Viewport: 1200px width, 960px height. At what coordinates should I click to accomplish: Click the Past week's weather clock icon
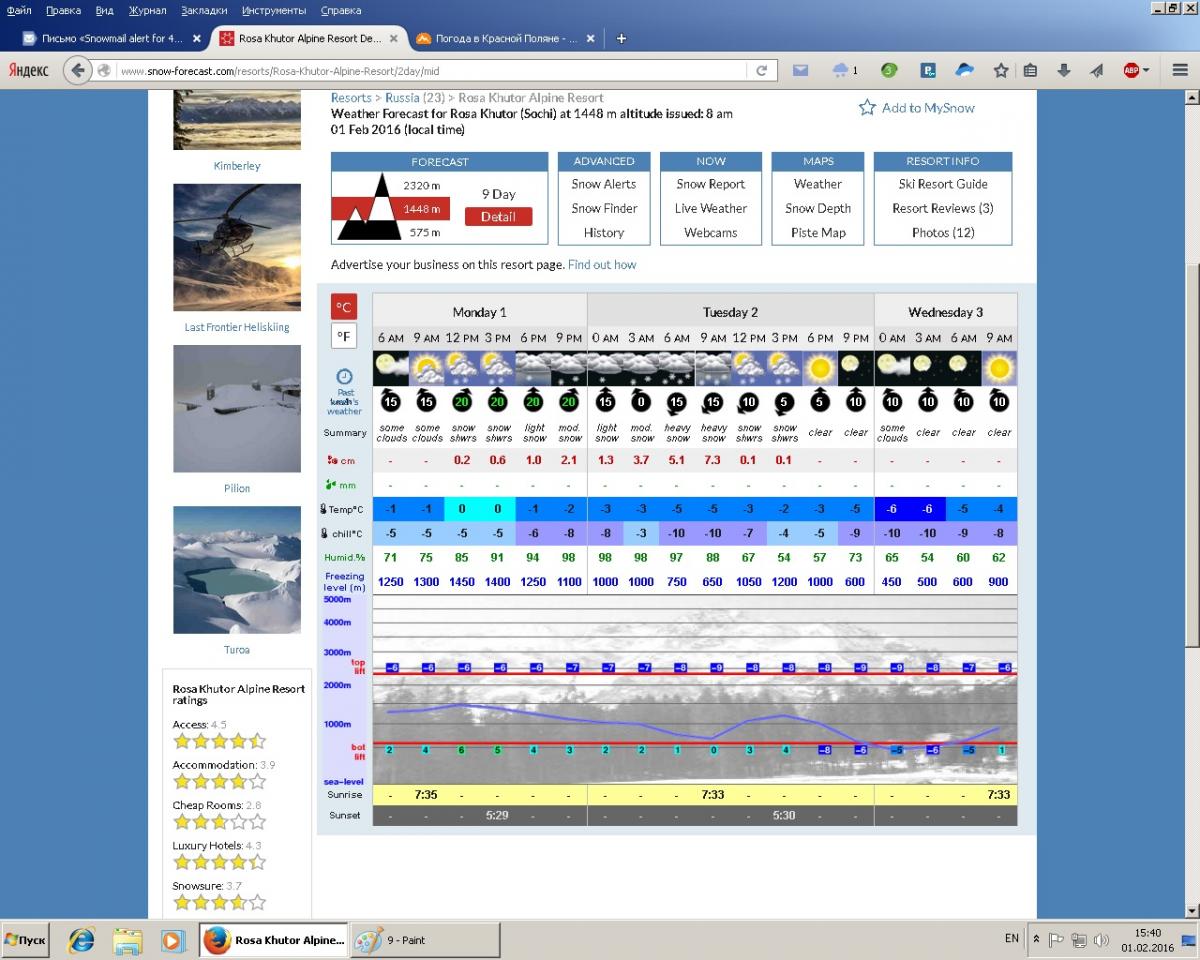click(x=344, y=377)
